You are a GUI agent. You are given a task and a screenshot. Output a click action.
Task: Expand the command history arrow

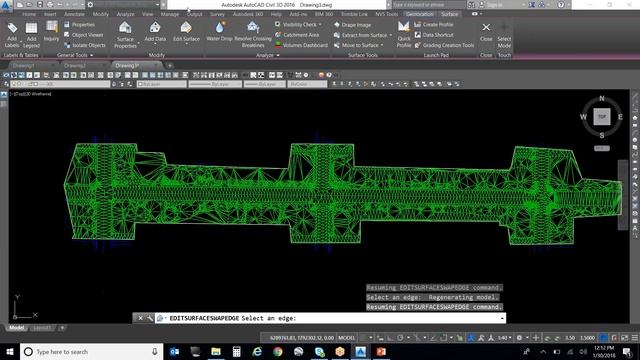point(502,318)
